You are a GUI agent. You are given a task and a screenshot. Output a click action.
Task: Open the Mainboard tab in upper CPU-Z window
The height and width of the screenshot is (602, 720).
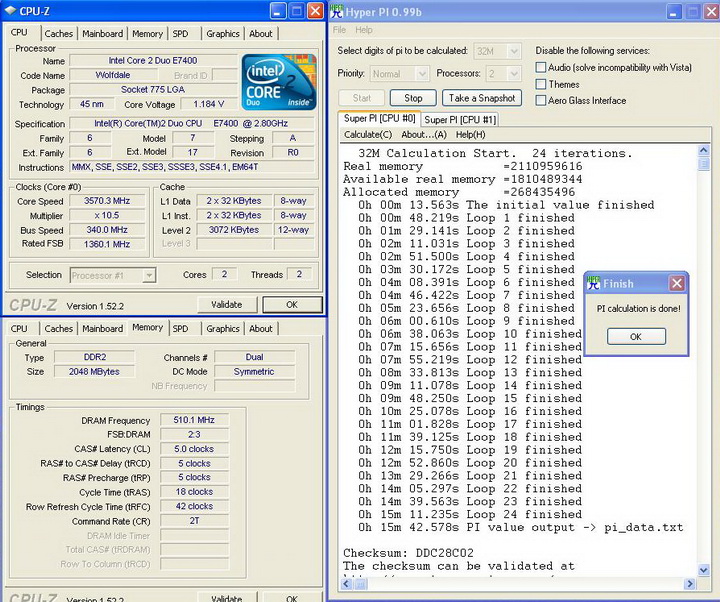pos(102,33)
